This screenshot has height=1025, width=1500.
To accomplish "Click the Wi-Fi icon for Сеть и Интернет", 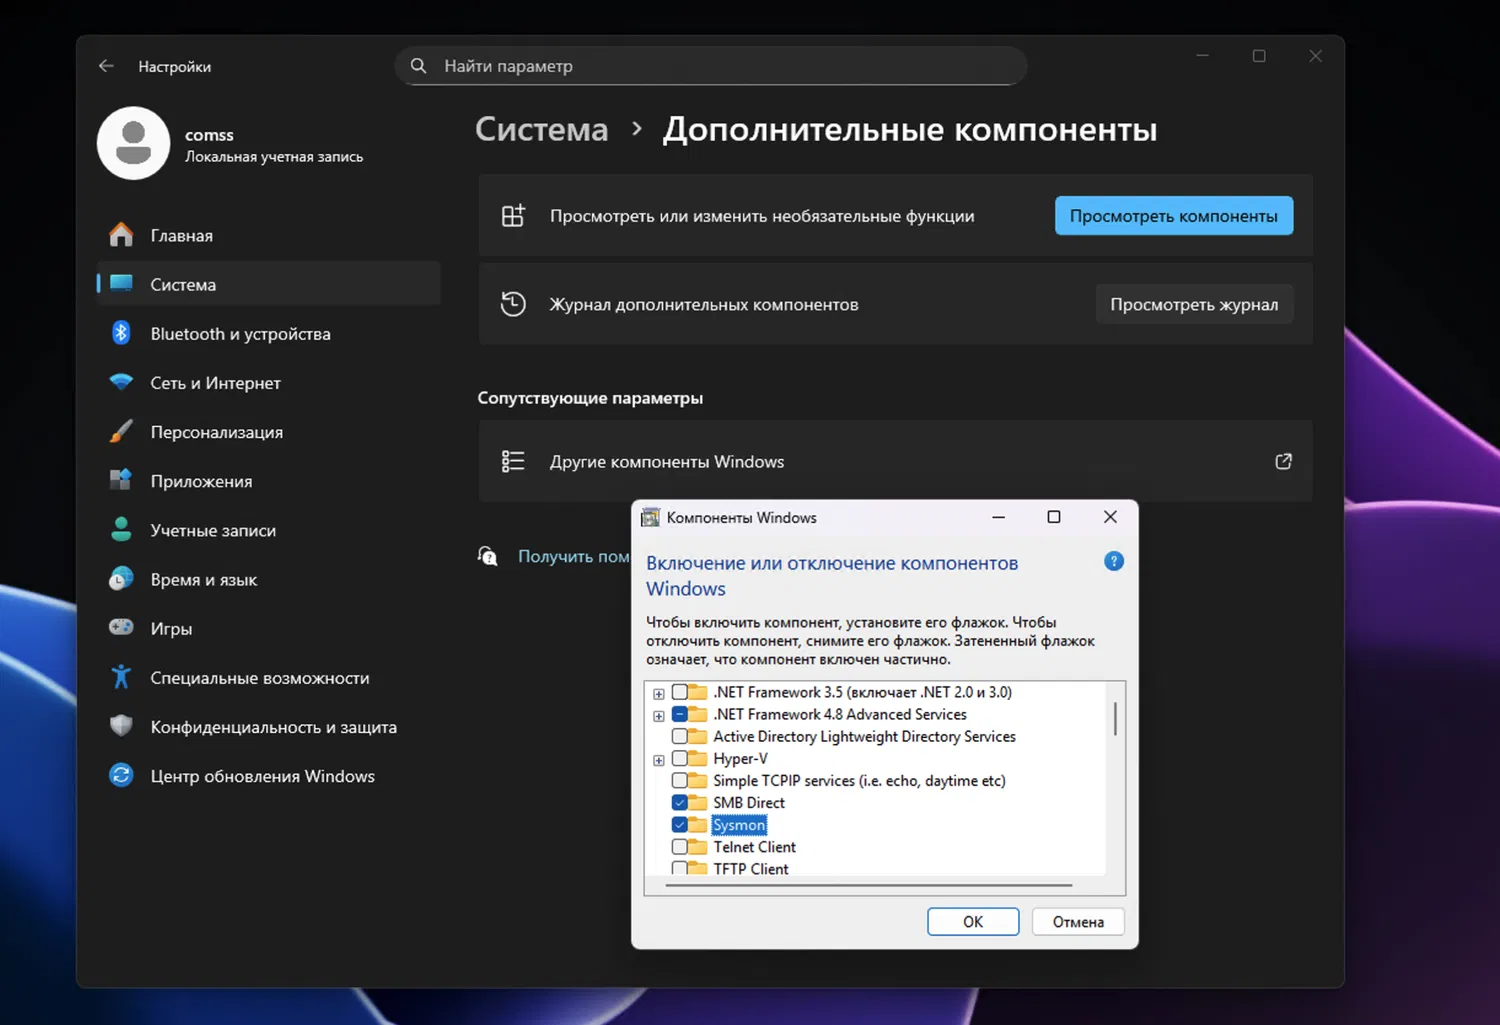I will 121,382.
